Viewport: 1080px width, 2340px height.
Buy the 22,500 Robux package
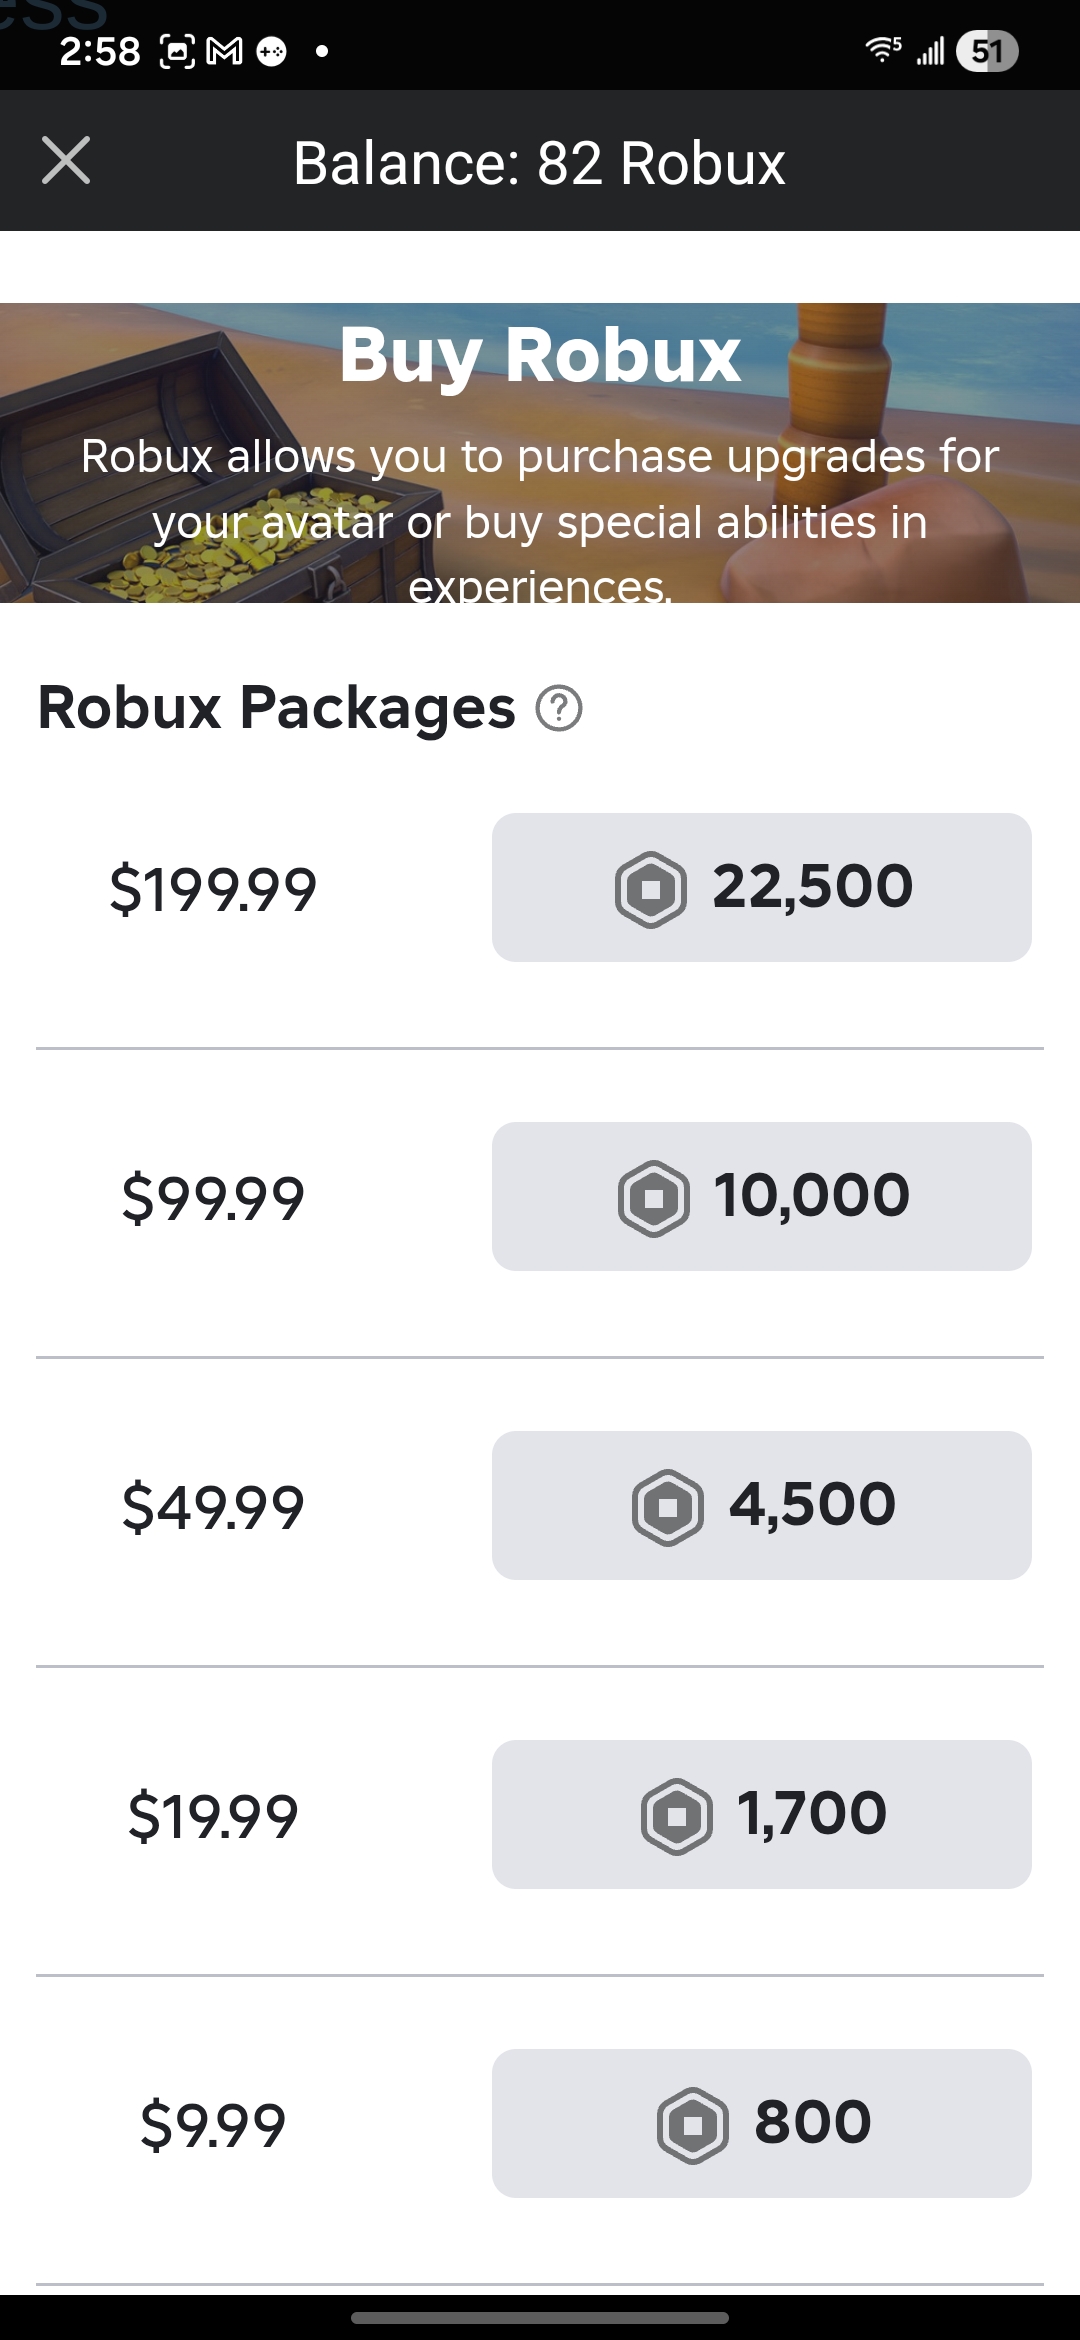(761, 887)
